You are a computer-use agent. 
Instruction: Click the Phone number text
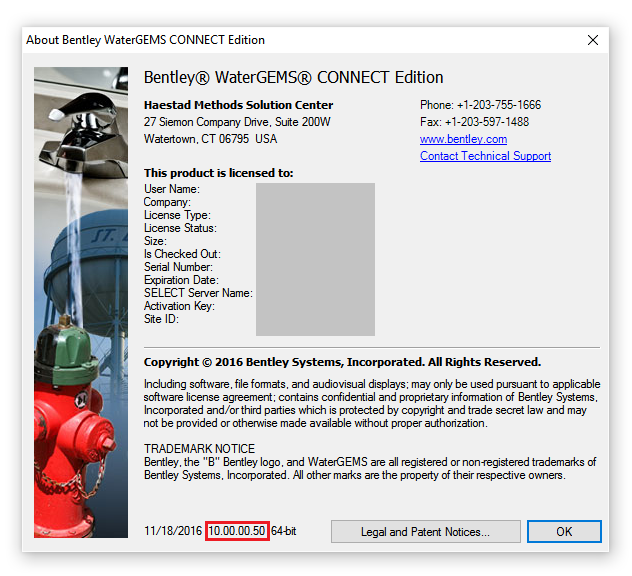click(x=480, y=105)
